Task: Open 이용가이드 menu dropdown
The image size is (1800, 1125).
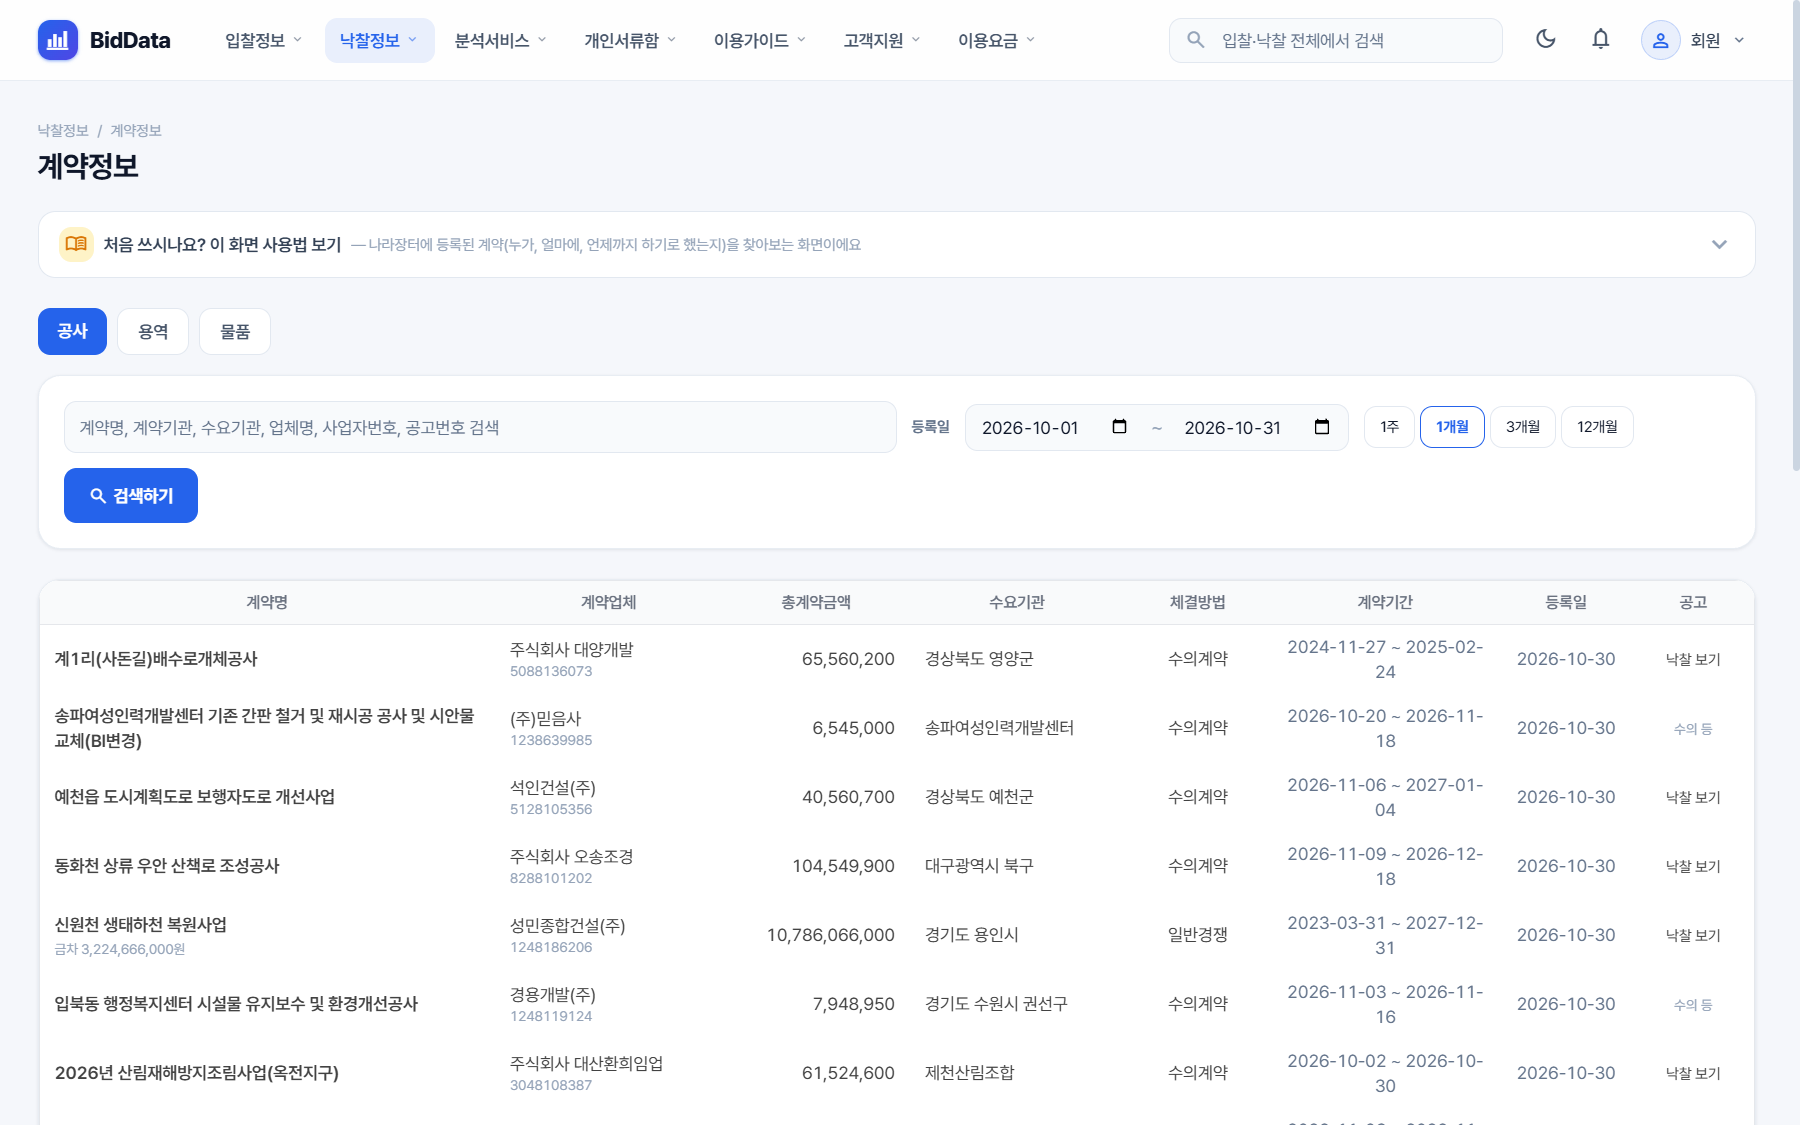Action: 759,40
